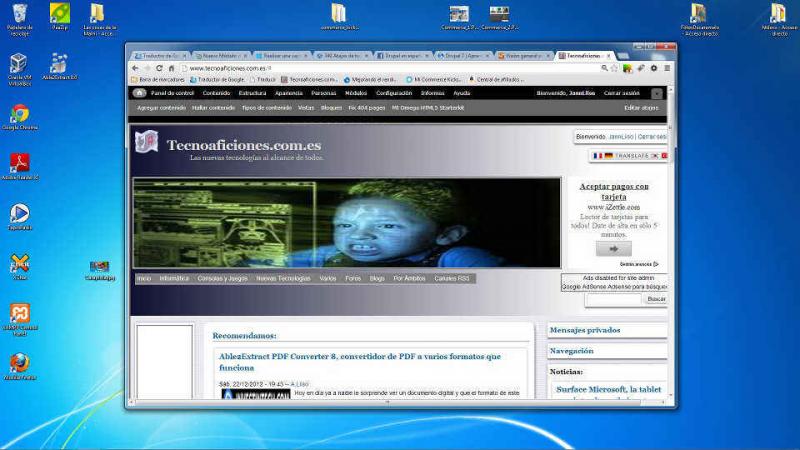Bookmark this page with the star icon
Viewport: 800px width, 450px height.
614,68
